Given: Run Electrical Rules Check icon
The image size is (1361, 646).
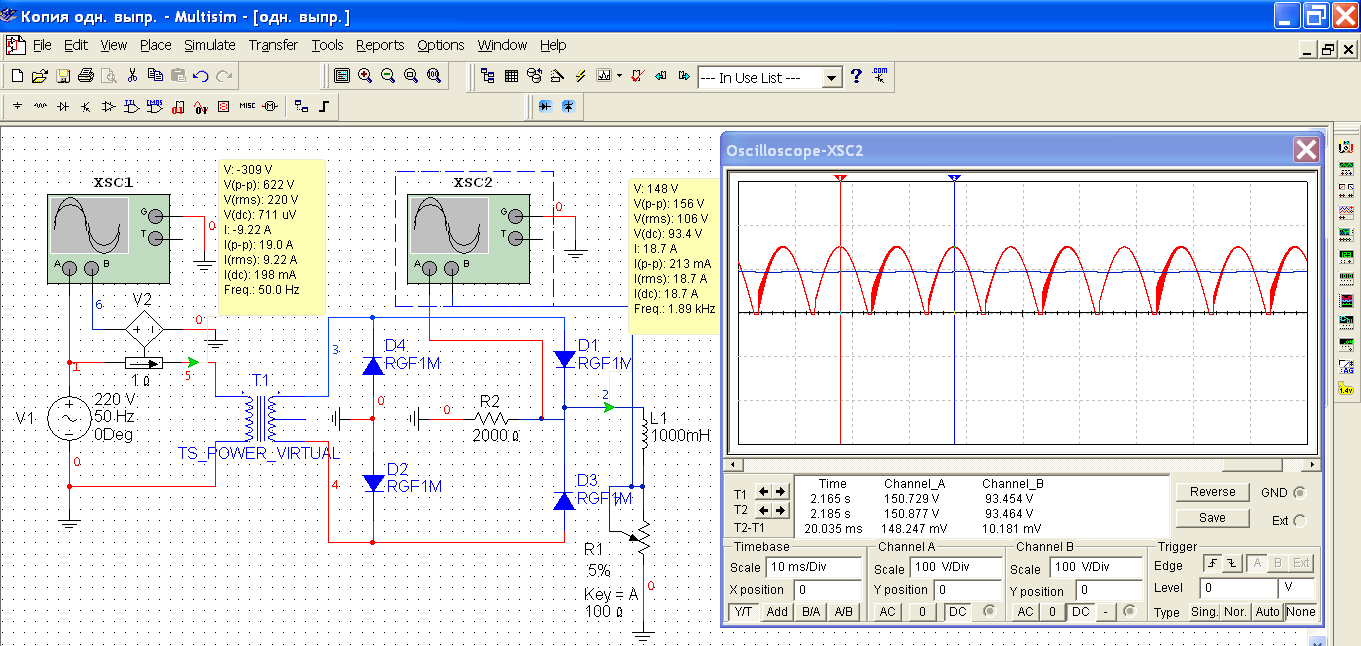Looking at the screenshot, I should (637, 76).
